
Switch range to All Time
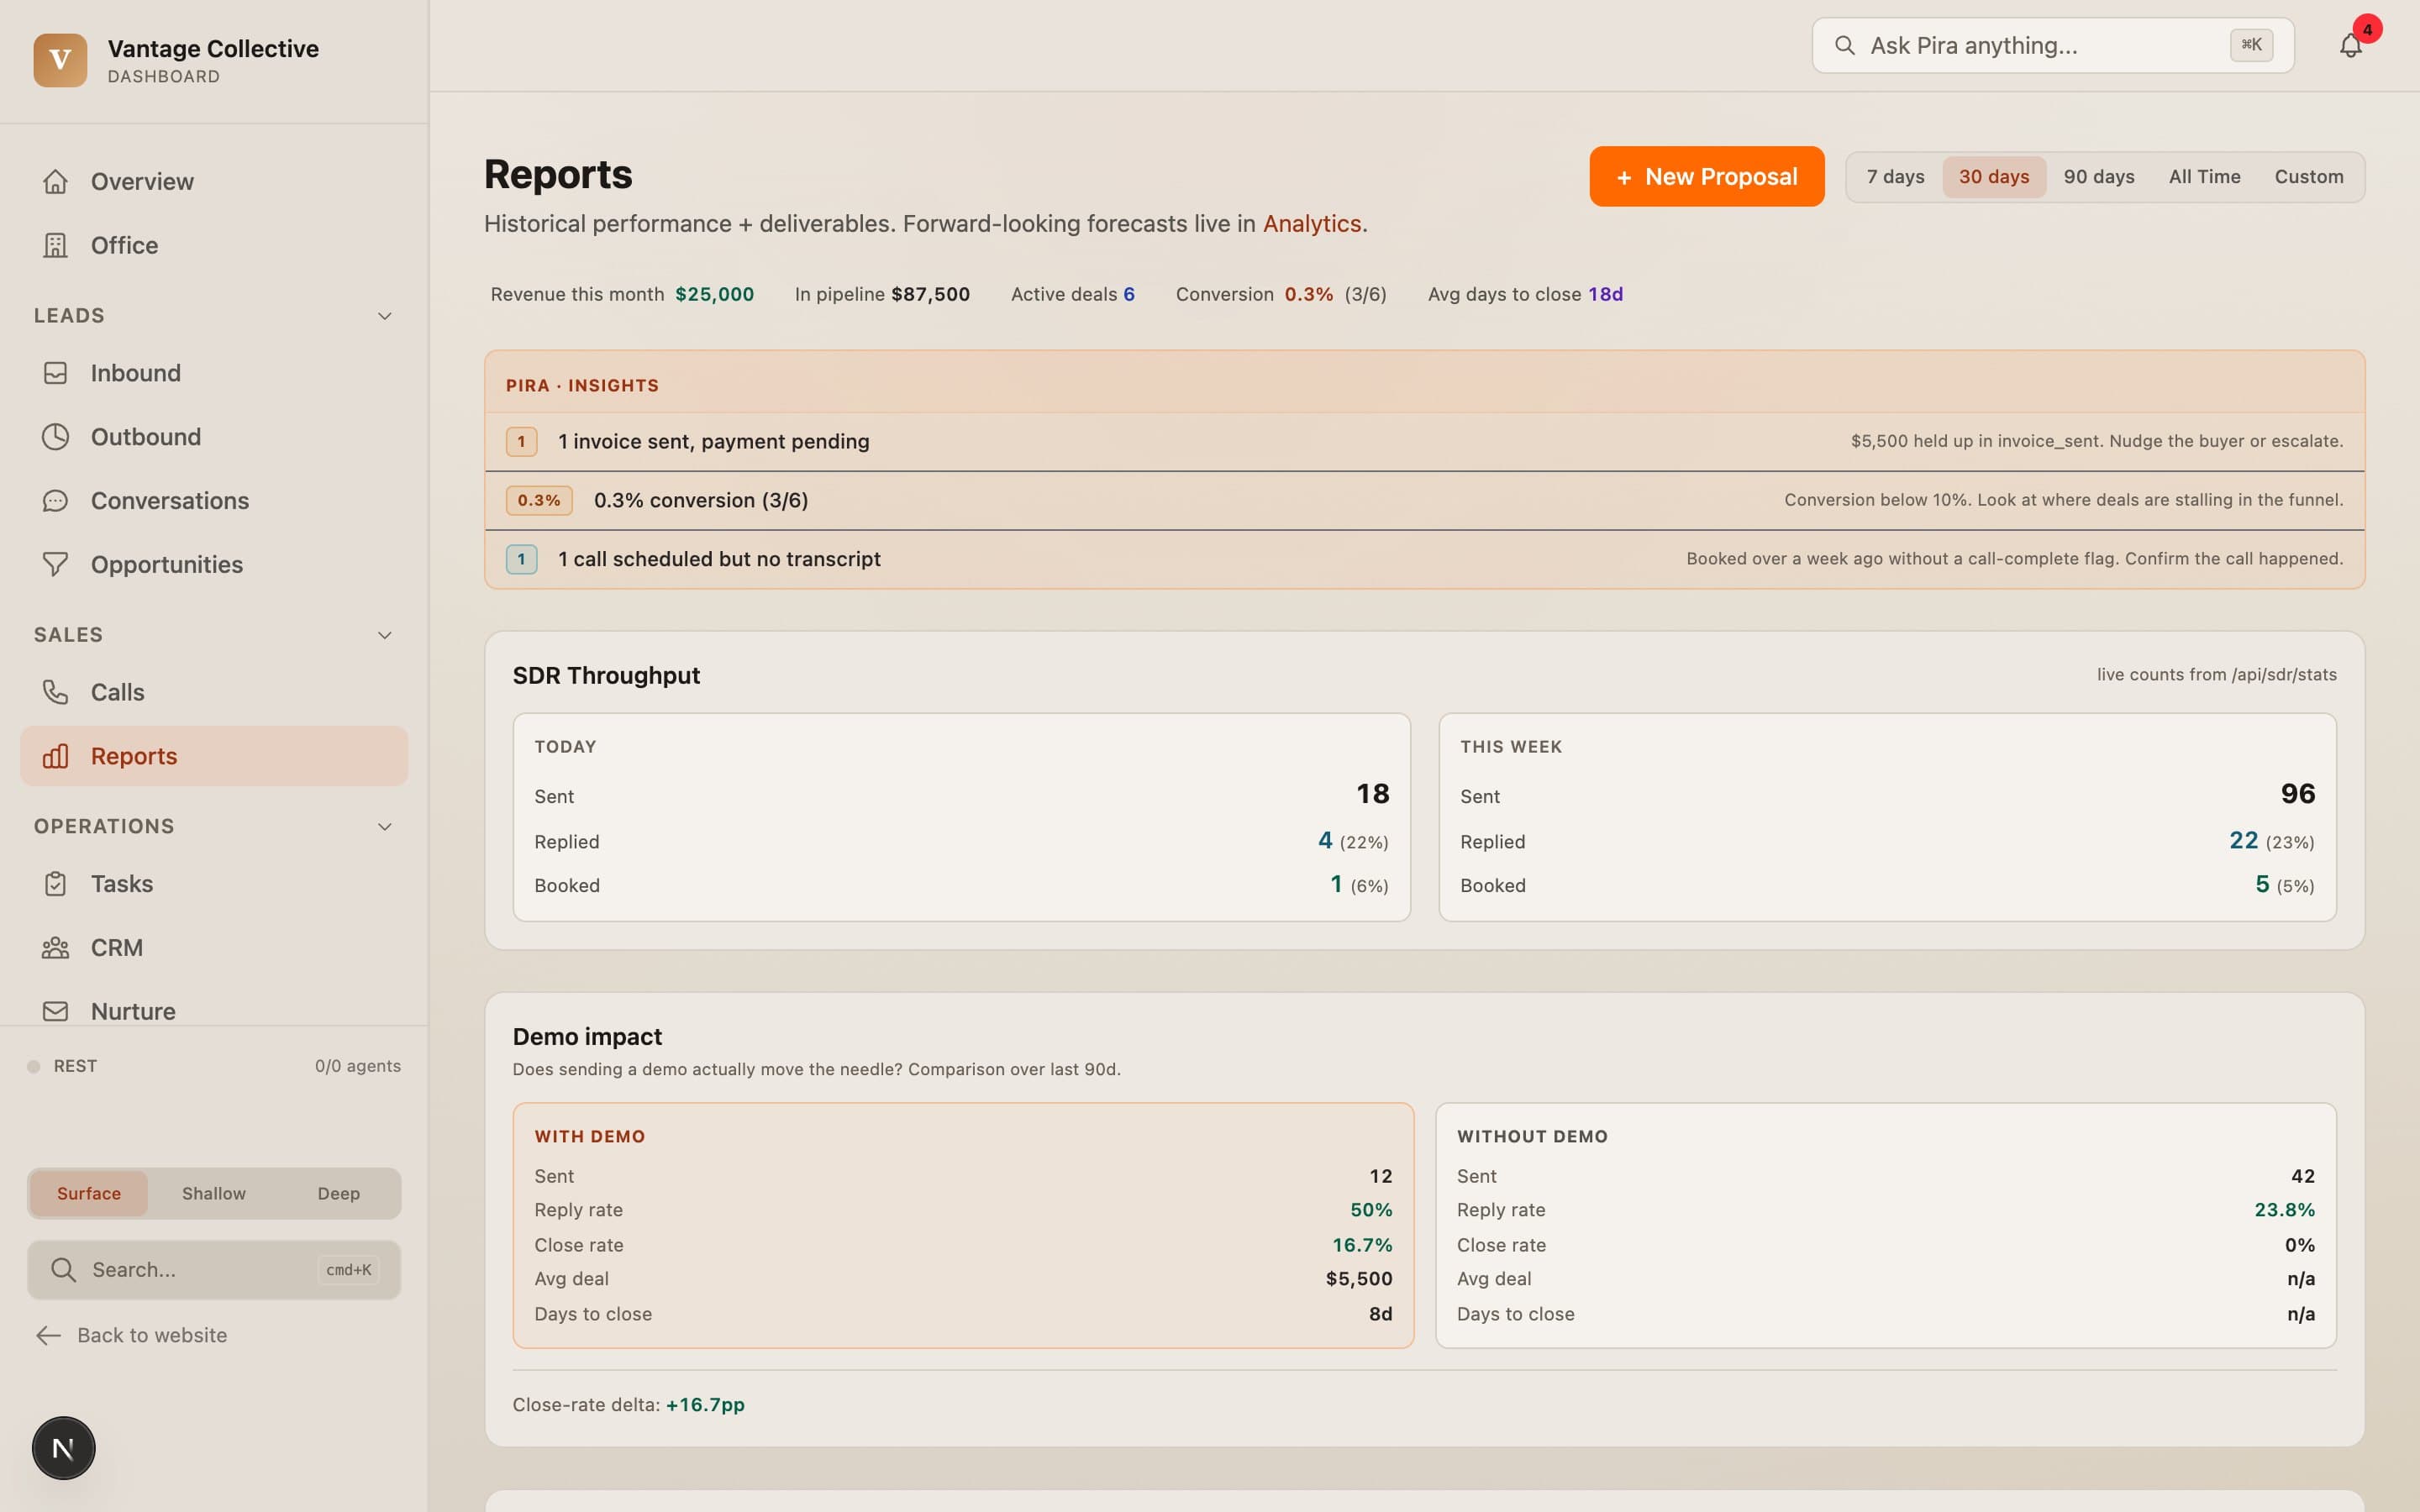[x=2204, y=177]
